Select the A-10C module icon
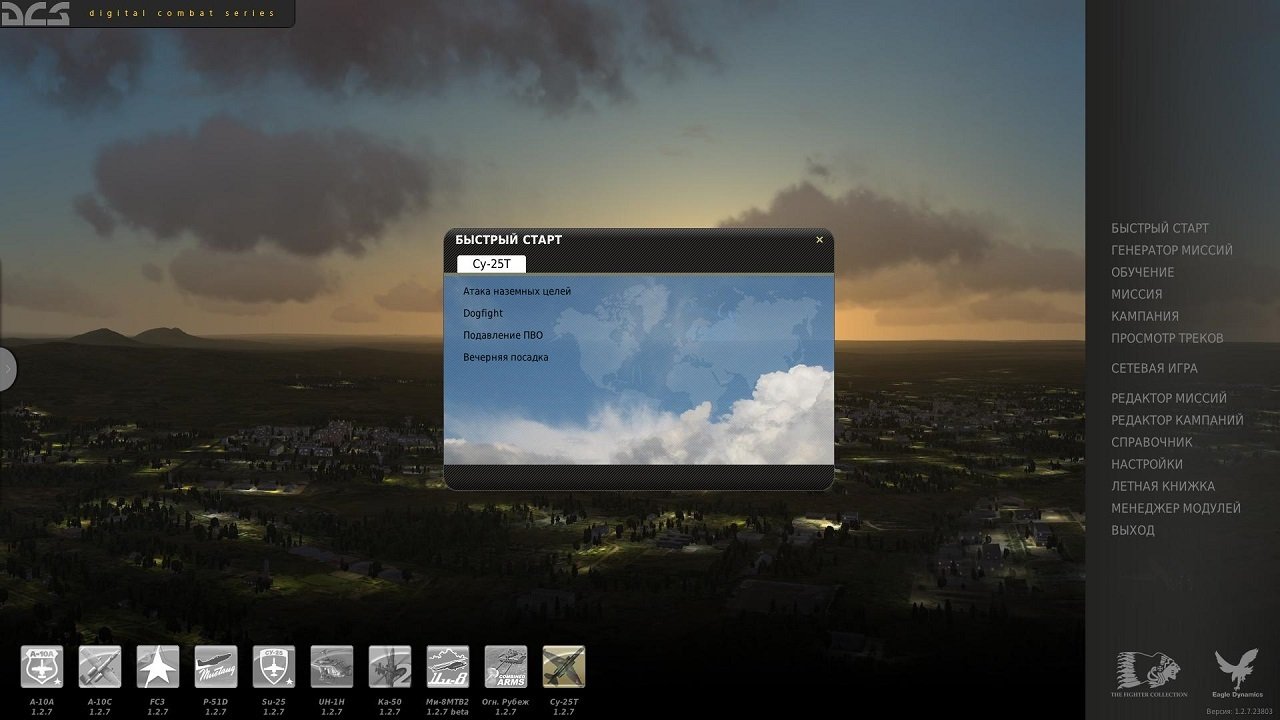 [x=100, y=667]
